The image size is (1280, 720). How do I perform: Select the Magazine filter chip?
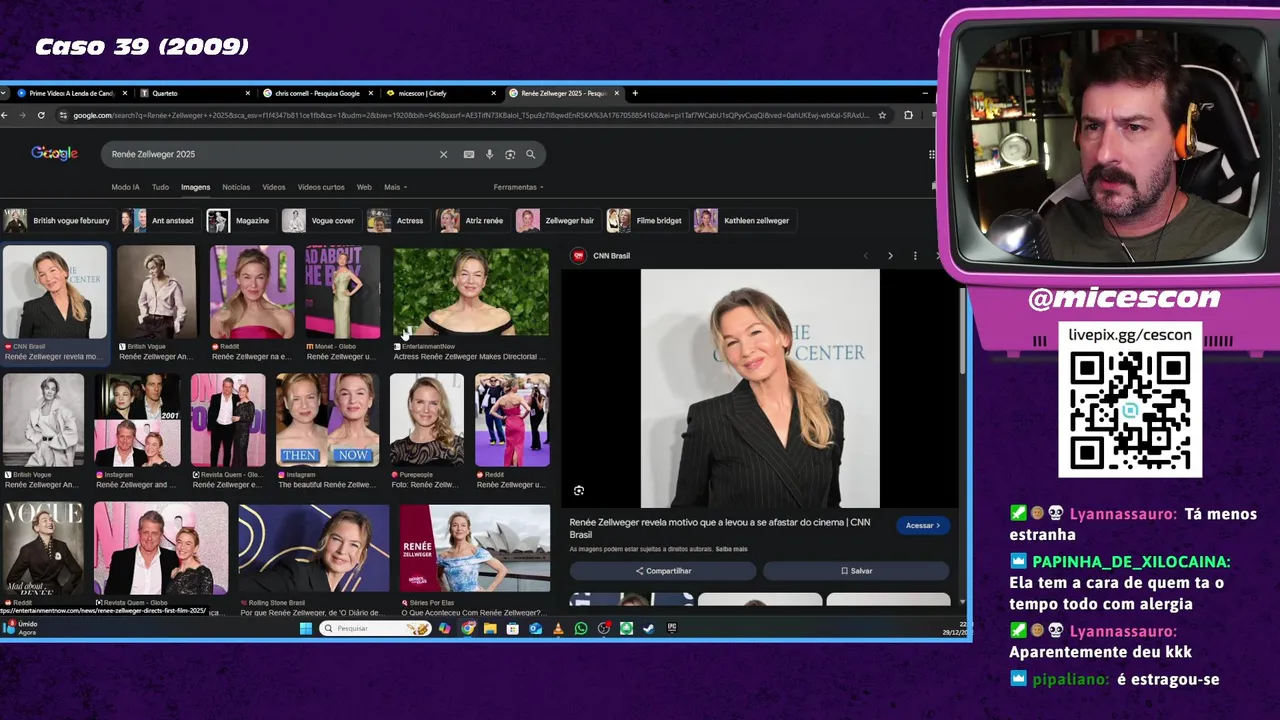click(239, 221)
